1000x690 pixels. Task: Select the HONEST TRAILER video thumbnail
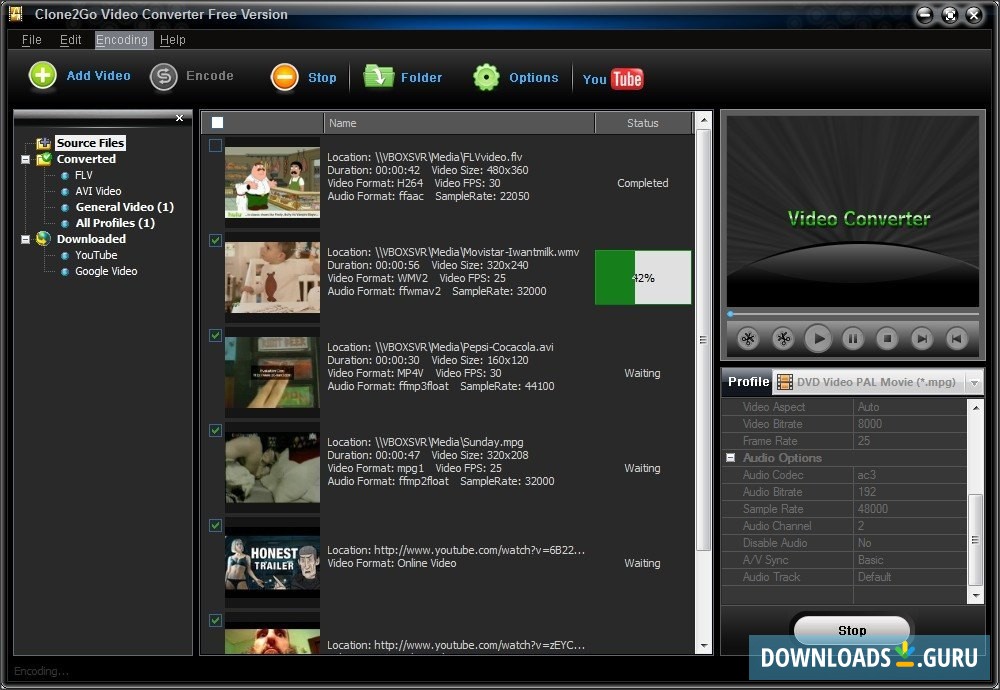click(271, 563)
